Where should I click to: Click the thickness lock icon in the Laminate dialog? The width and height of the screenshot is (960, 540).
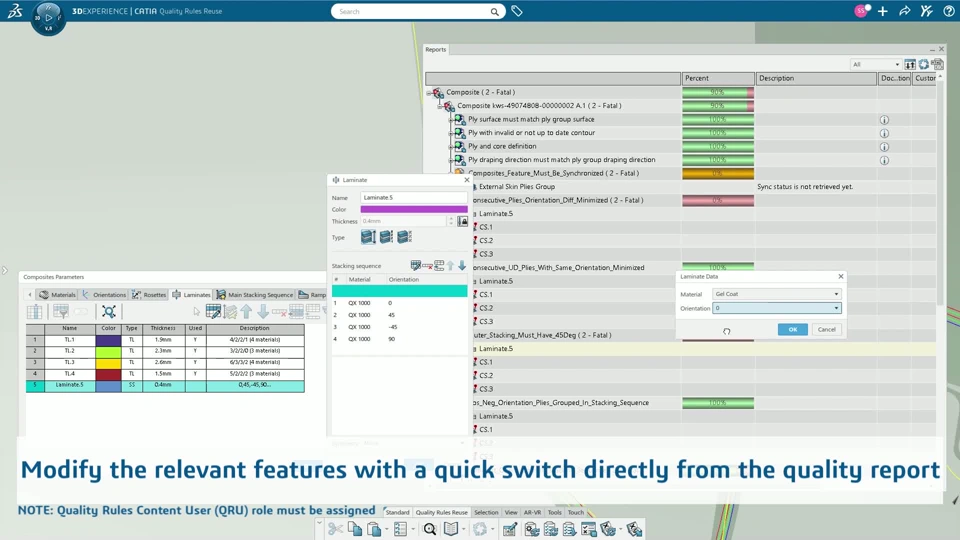tap(463, 221)
